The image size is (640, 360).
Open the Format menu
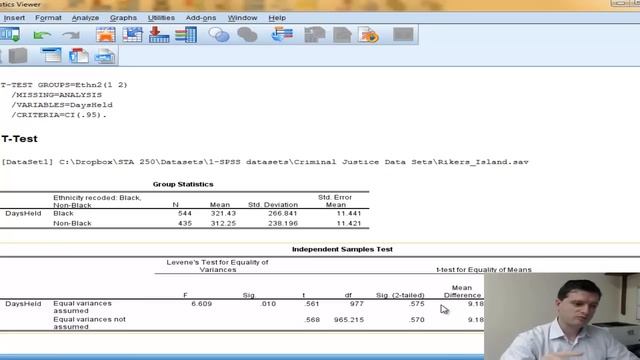pyautogui.click(x=48, y=18)
